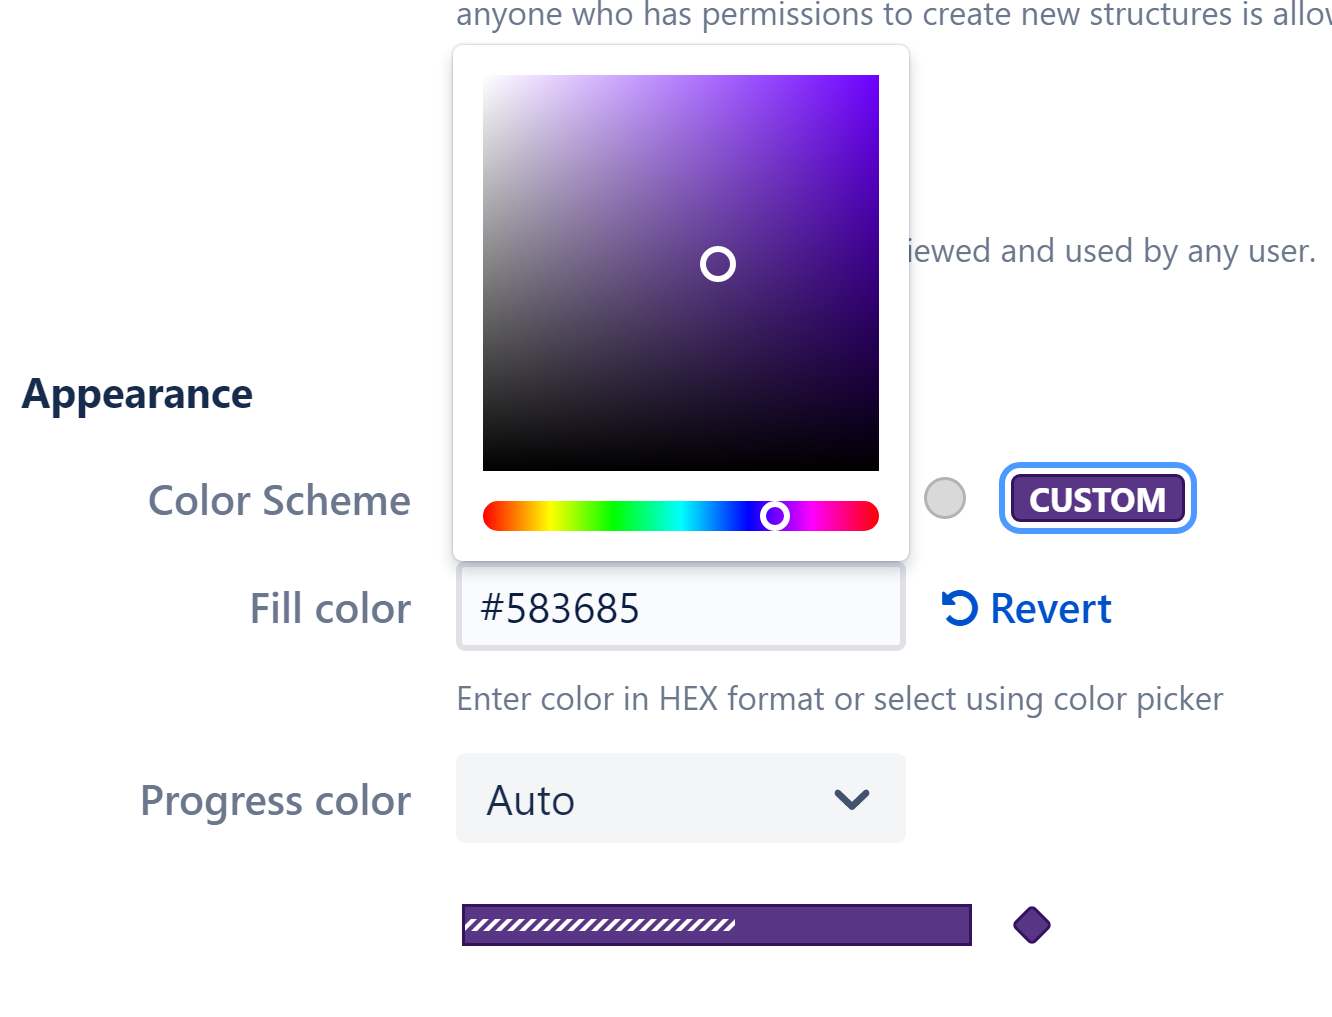The width and height of the screenshot is (1332, 1017).
Task: Click vivid violet top-right corner of saturation area
Action: [x=874, y=80]
